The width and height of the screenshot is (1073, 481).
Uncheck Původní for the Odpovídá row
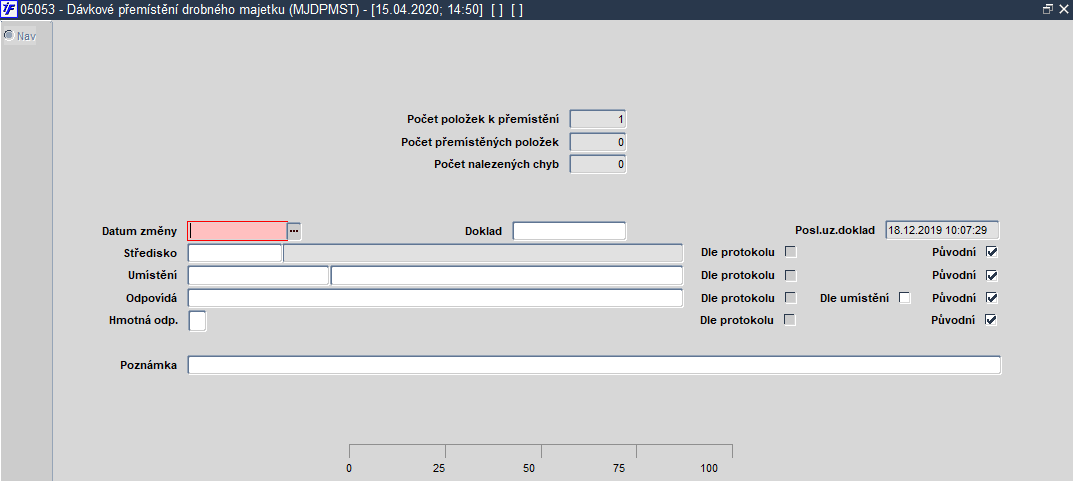tap(992, 298)
